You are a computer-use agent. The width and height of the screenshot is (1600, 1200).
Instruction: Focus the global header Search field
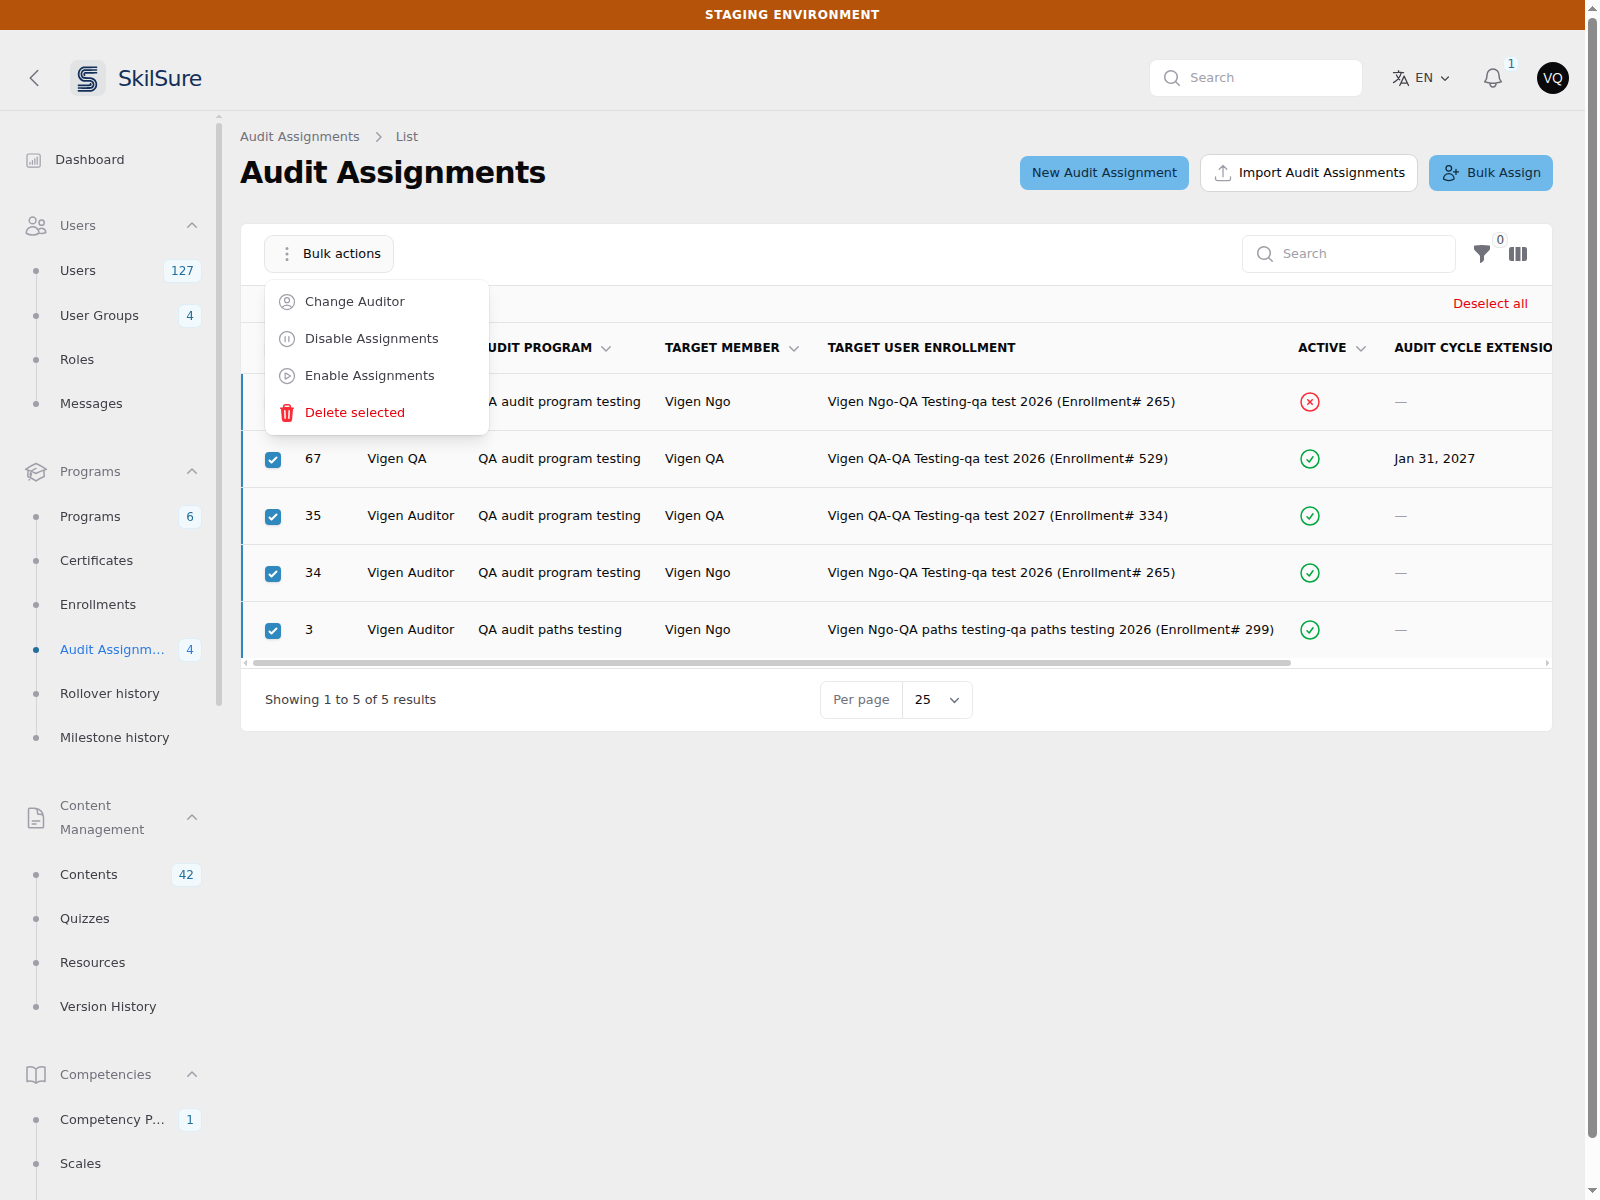1256,78
